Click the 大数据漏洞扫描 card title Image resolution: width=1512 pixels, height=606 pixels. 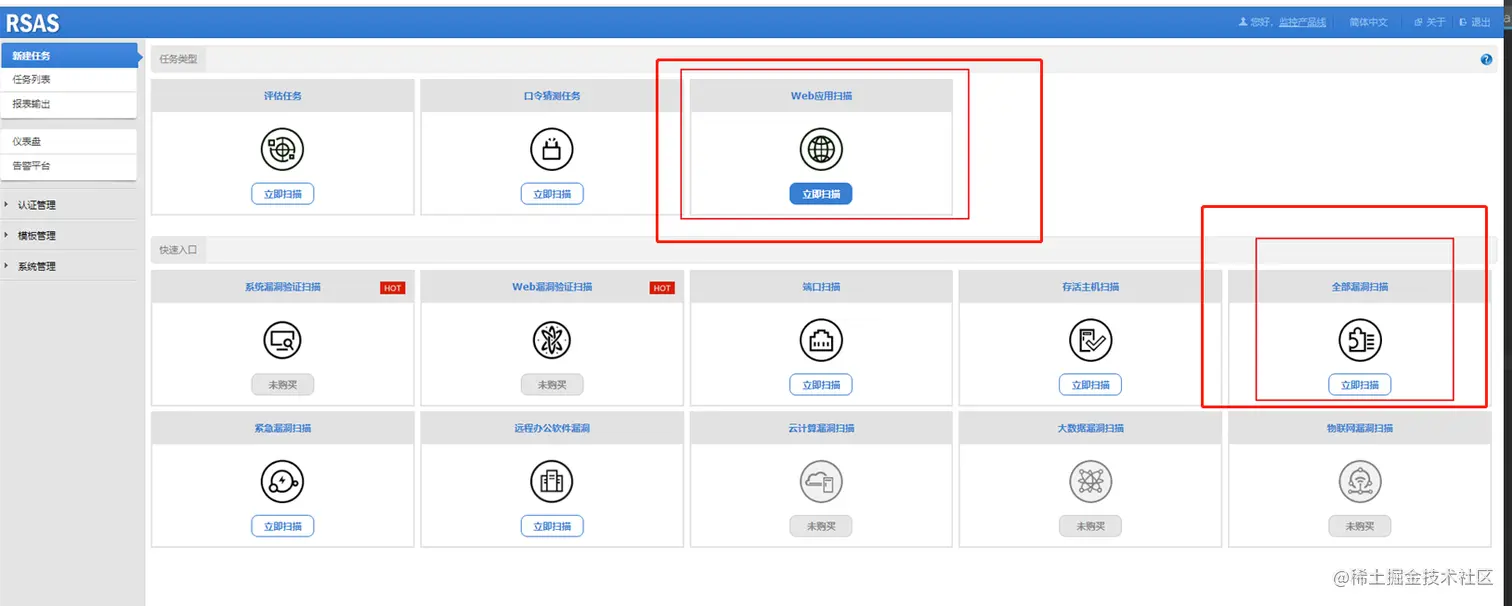pyautogui.click(x=1090, y=428)
